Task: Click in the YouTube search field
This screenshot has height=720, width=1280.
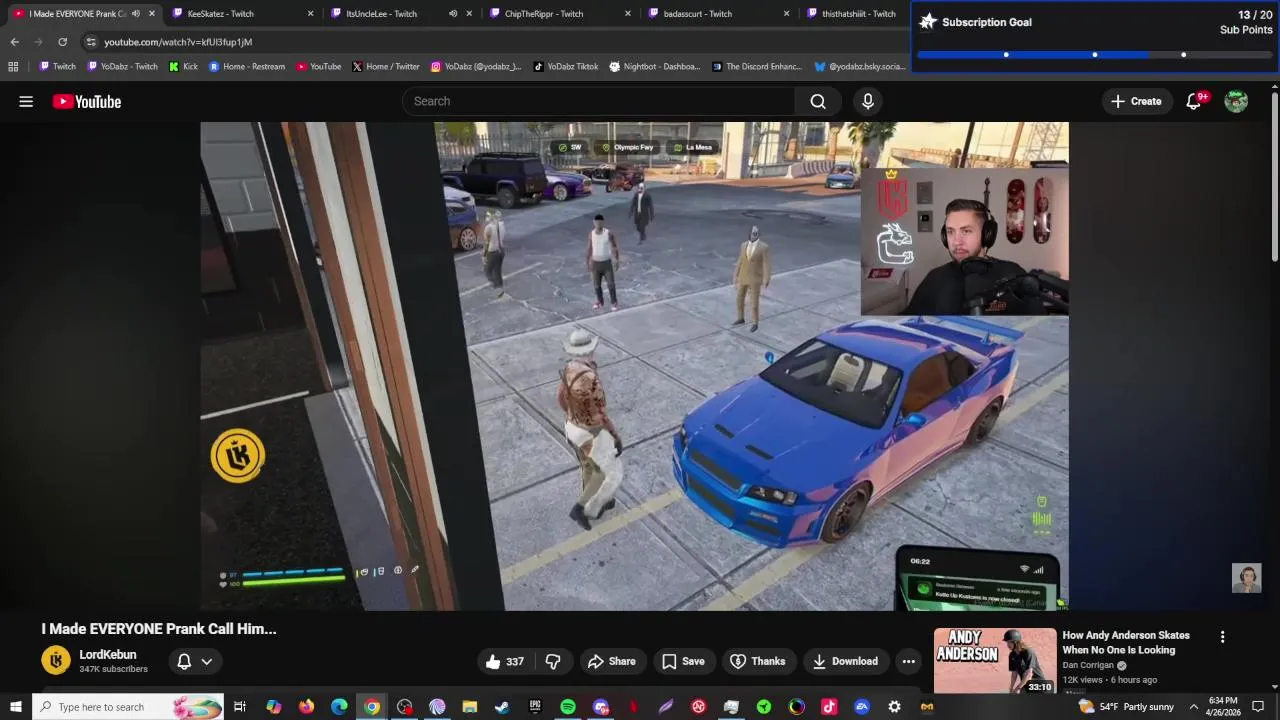Action: pyautogui.click(x=600, y=101)
